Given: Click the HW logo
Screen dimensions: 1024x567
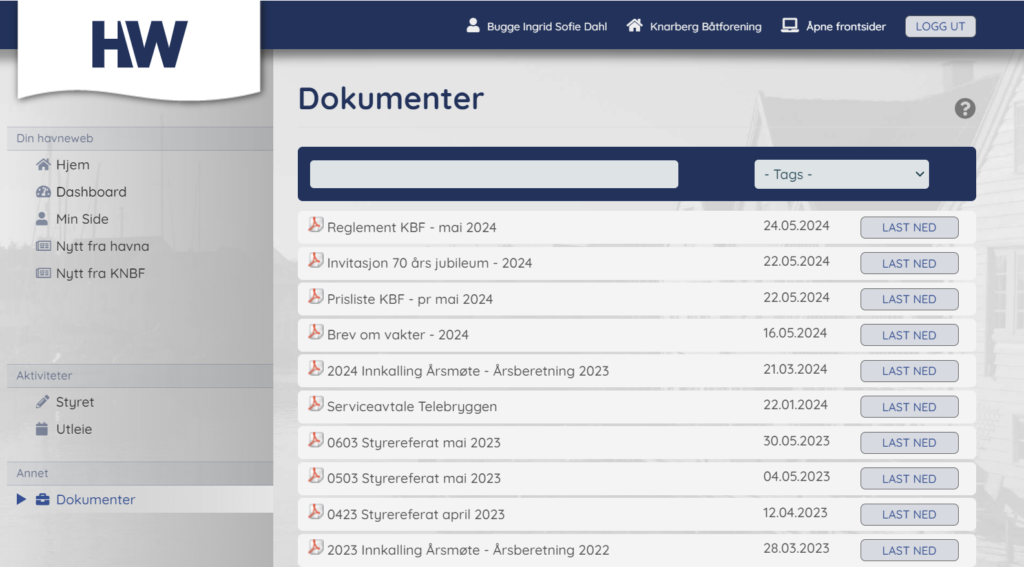Looking at the screenshot, I should click(139, 44).
